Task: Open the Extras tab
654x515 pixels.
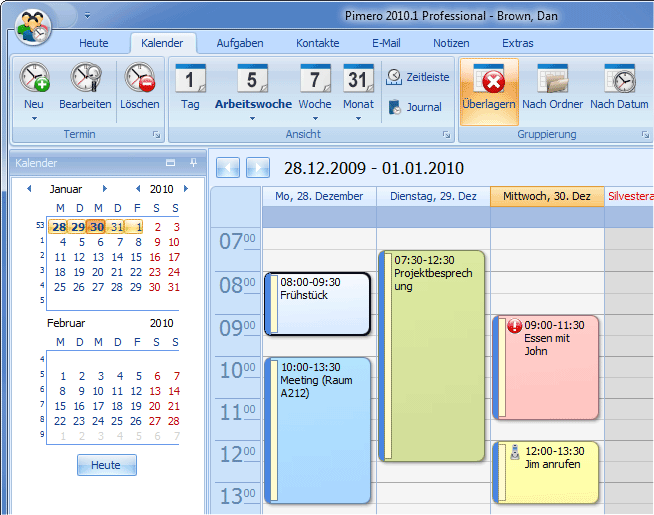Action: (x=518, y=43)
